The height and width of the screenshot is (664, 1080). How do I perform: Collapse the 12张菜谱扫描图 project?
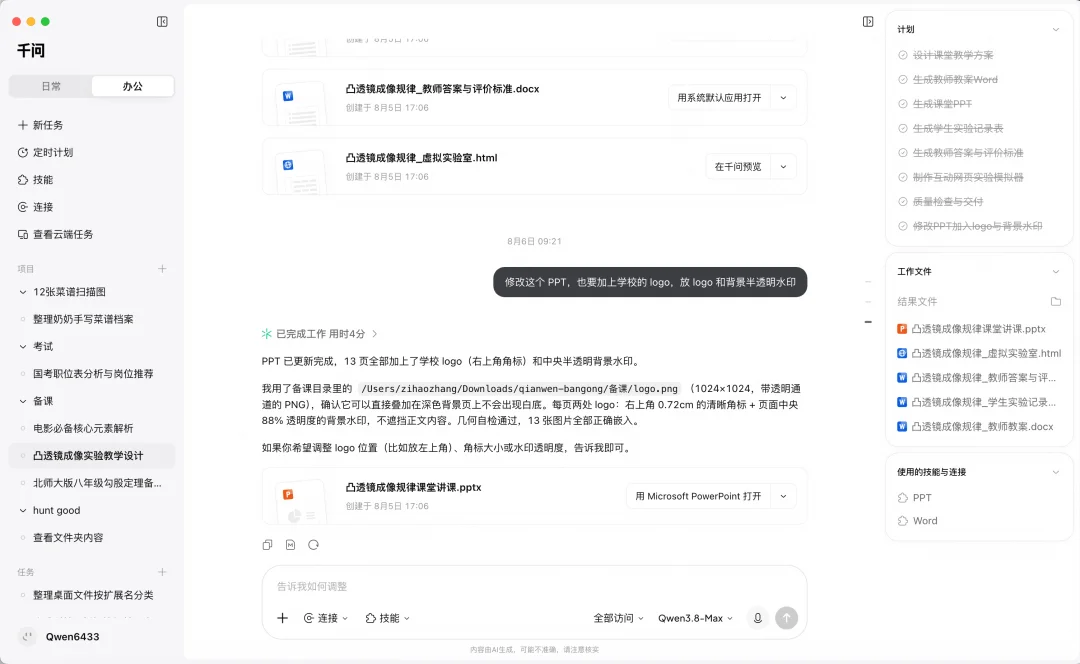pyautogui.click(x=23, y=292)
